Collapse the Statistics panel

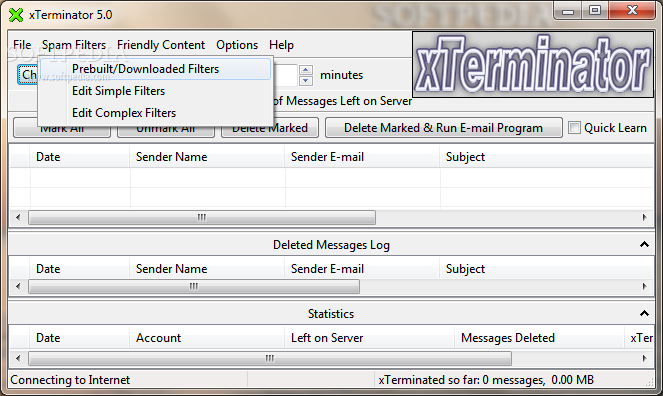pyautogui.click(x=644, y=313)
